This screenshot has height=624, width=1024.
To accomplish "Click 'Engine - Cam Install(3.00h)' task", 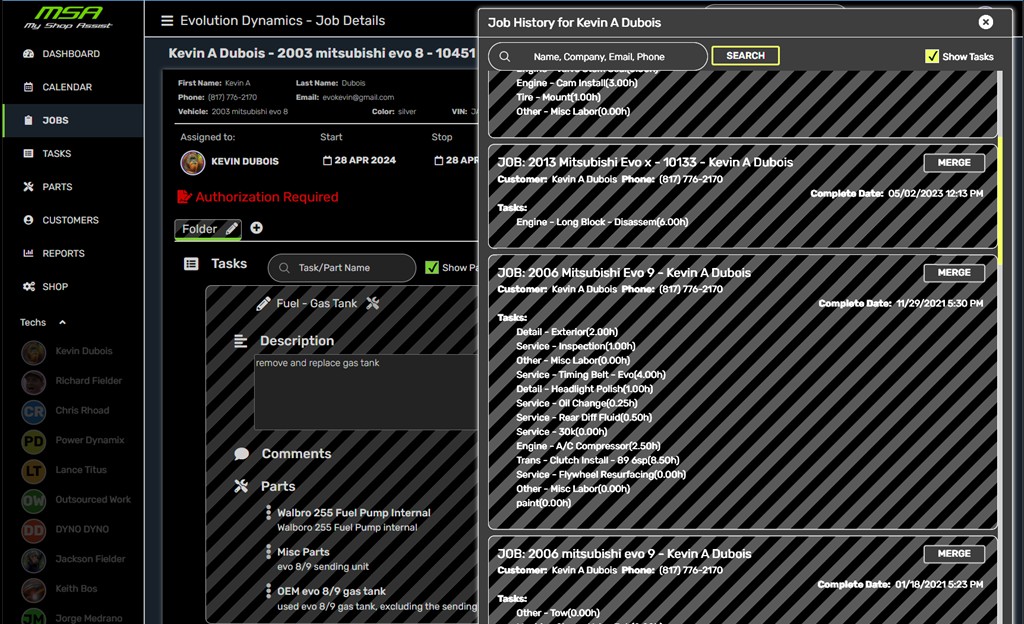I will [577, 83].
